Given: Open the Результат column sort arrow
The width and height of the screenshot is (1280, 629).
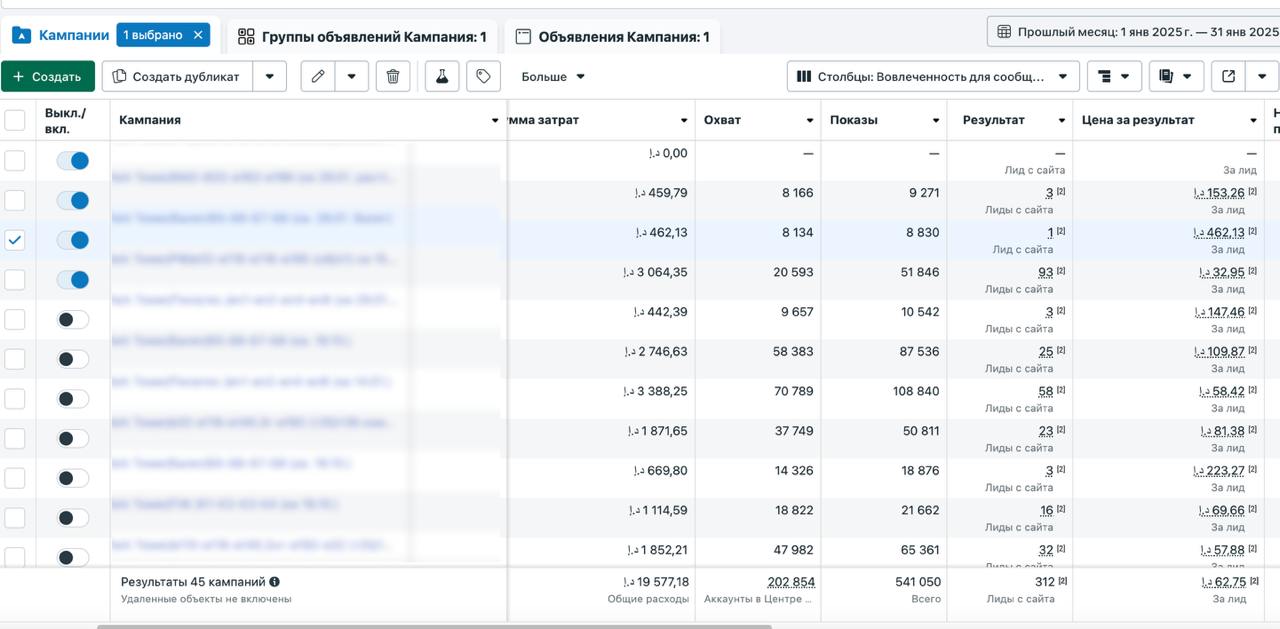Looking at the screenshot, I should click(1062, 120).
